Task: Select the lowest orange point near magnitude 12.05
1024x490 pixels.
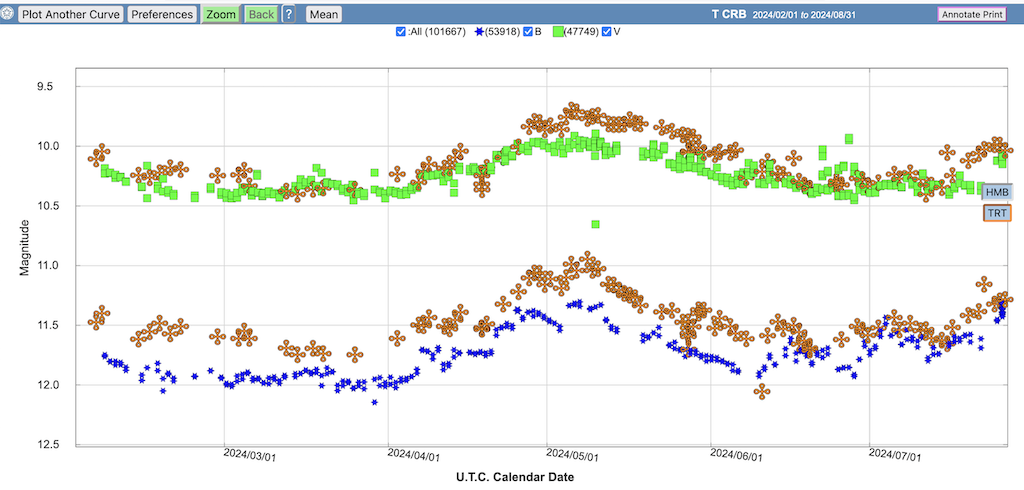Action: [x=762, y=391]
